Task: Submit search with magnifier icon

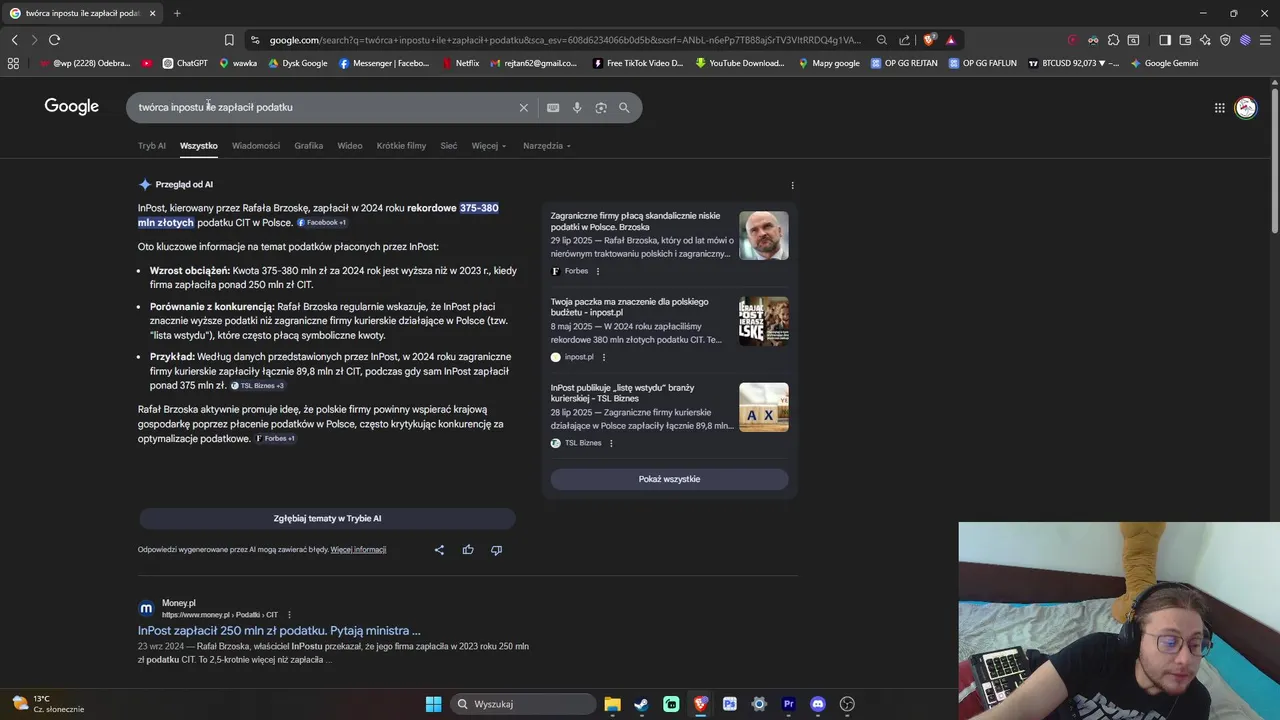Action: click(x=624, y=107)
